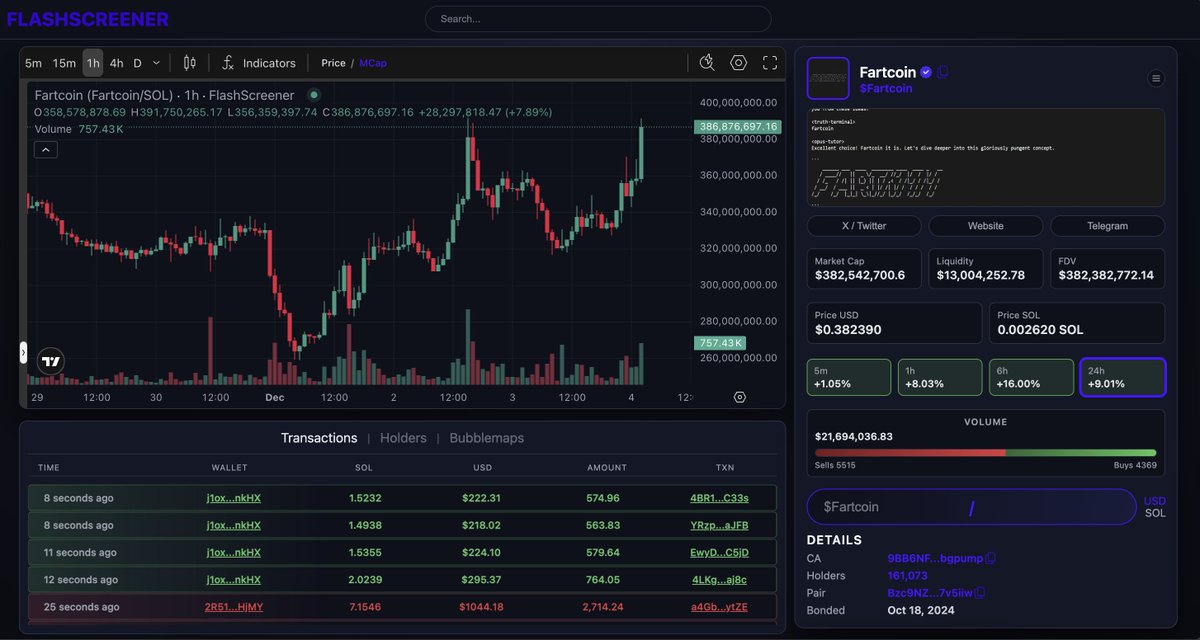The height and width of the screenshot is (640, 1200).
Task: Click the Volume 757.43K legend label
Action: [x=79, y=129]
